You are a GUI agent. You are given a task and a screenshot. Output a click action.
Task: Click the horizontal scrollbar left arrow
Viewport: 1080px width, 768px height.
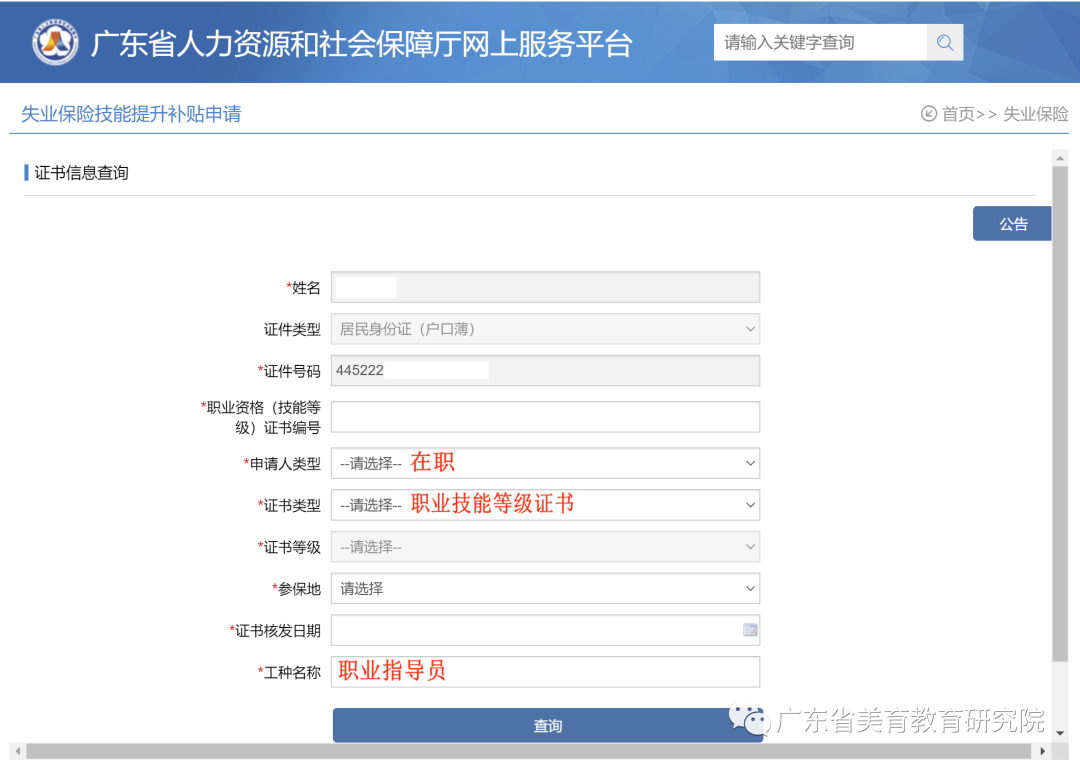(16, 751)
